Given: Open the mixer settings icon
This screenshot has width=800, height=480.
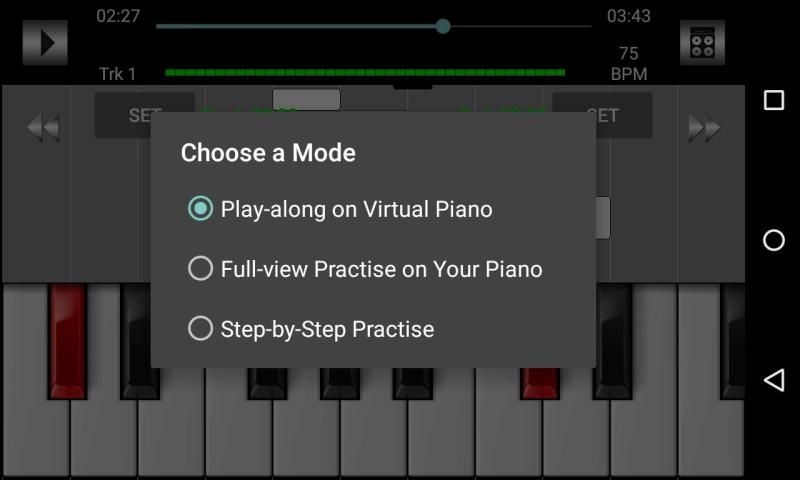Looking at the screenshot, I should point(702,43).
